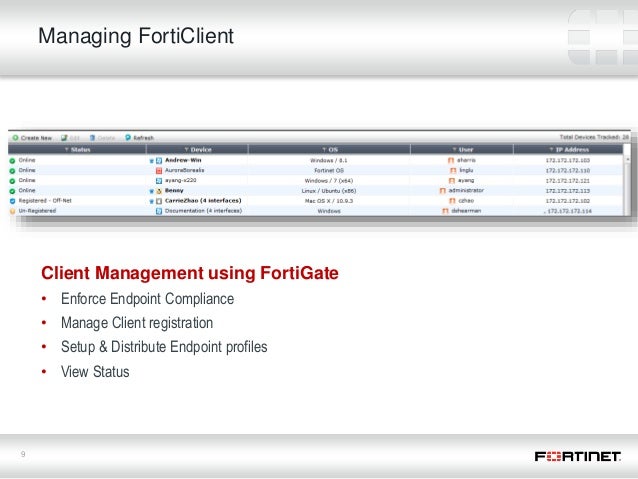The height and width of the screenshot is (479, 638).
Task: Select the ayang-x220 device name
Action: click(x=181, y=180)
